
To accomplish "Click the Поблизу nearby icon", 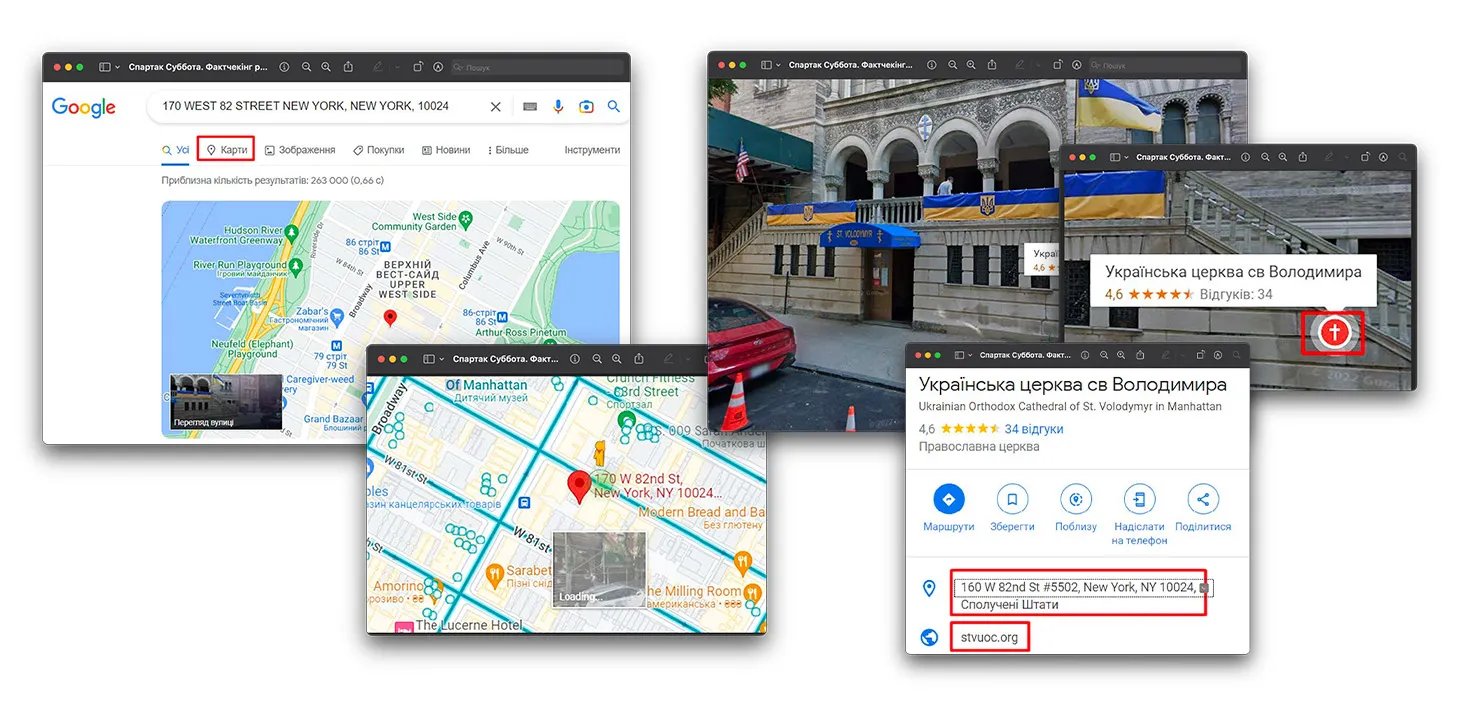I will (1076, 499).
